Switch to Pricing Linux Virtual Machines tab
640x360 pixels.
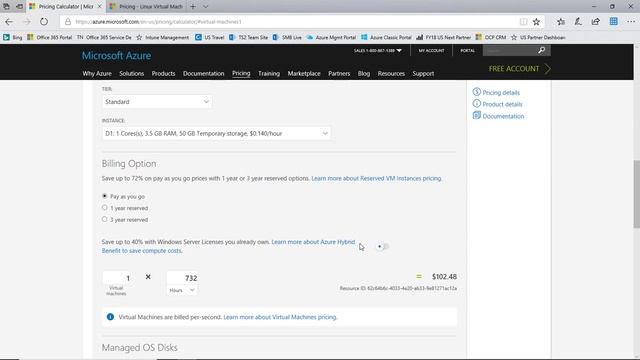tap(146, 7)
